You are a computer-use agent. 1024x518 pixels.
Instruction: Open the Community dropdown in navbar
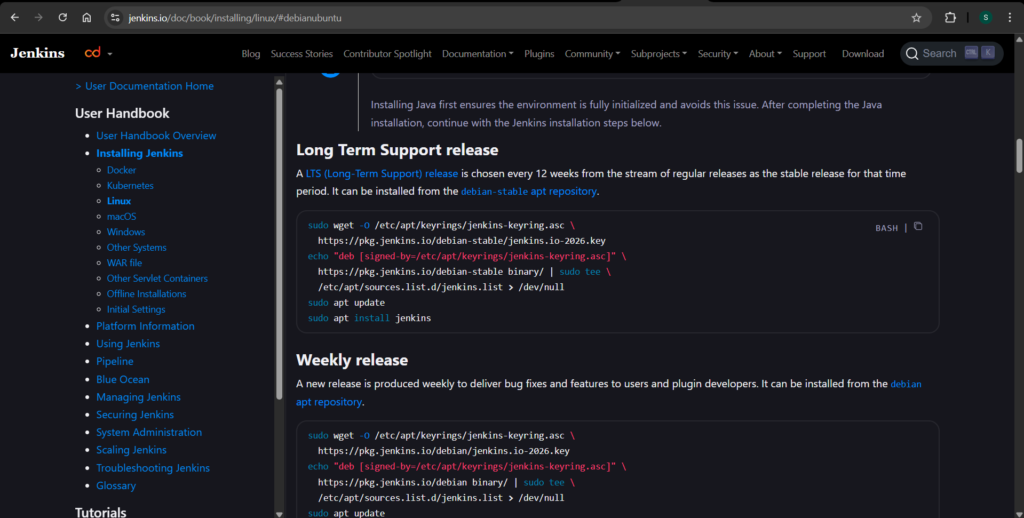click(592, 54)
